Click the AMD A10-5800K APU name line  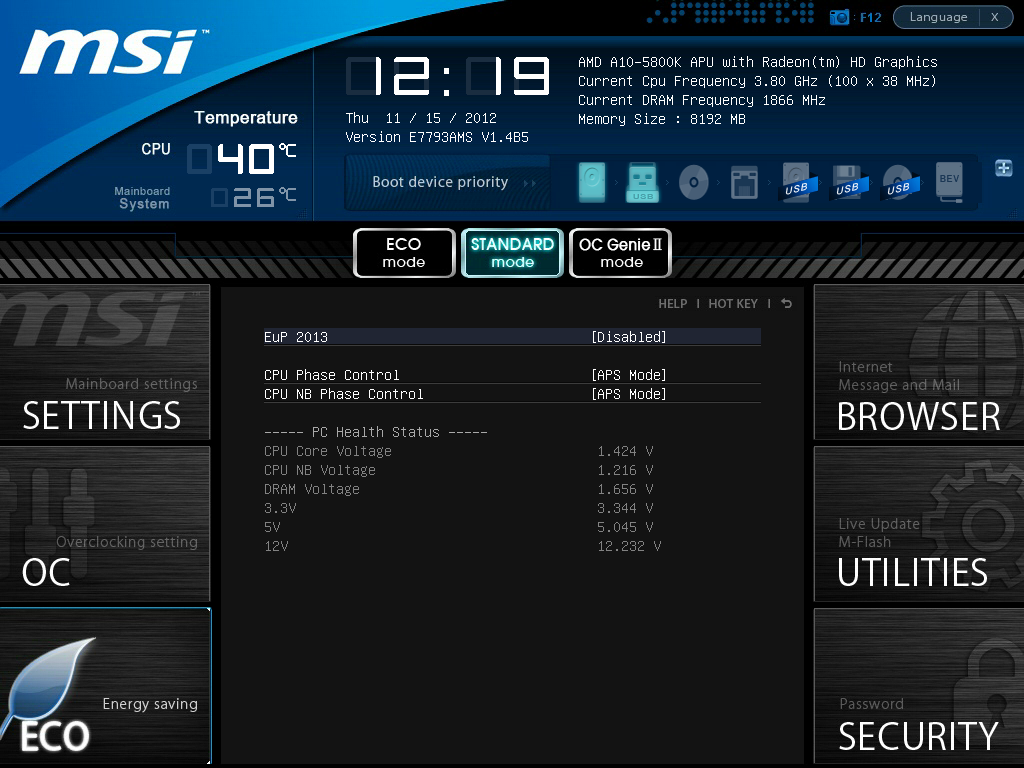(x=758, y=62)
